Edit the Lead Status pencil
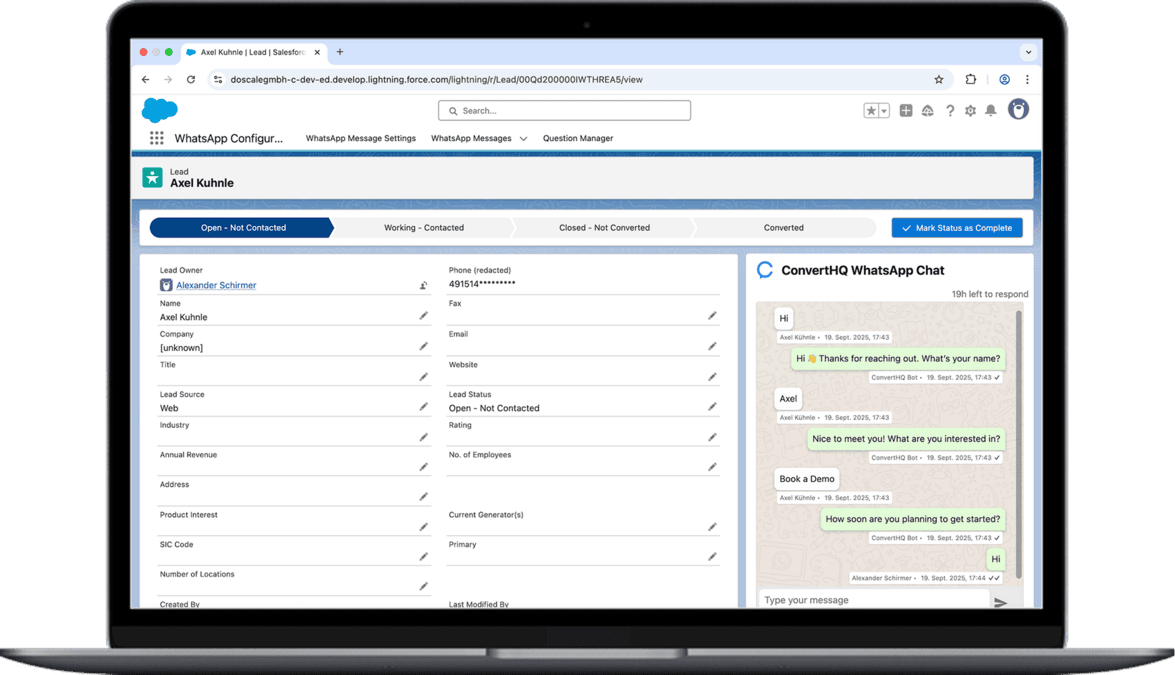Image resolution: width=1175 pixels, height=675 pixels. [x=712, y=407]
